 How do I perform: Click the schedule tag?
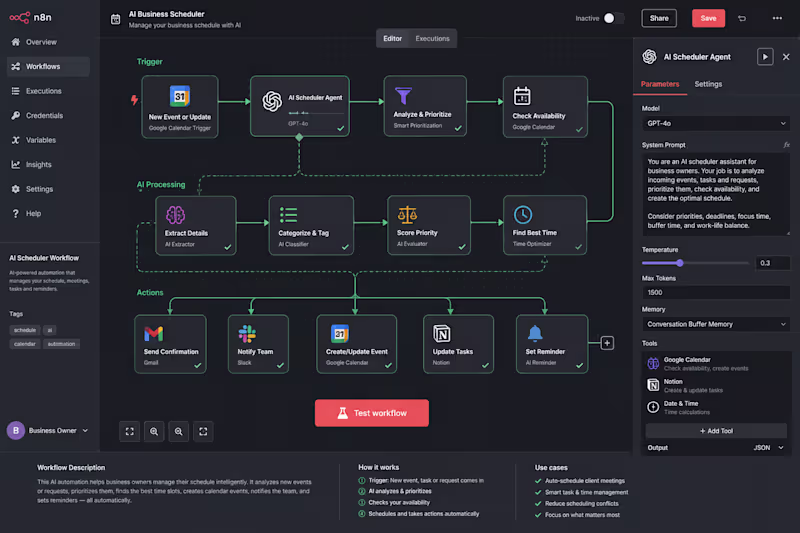click(24, 330)
